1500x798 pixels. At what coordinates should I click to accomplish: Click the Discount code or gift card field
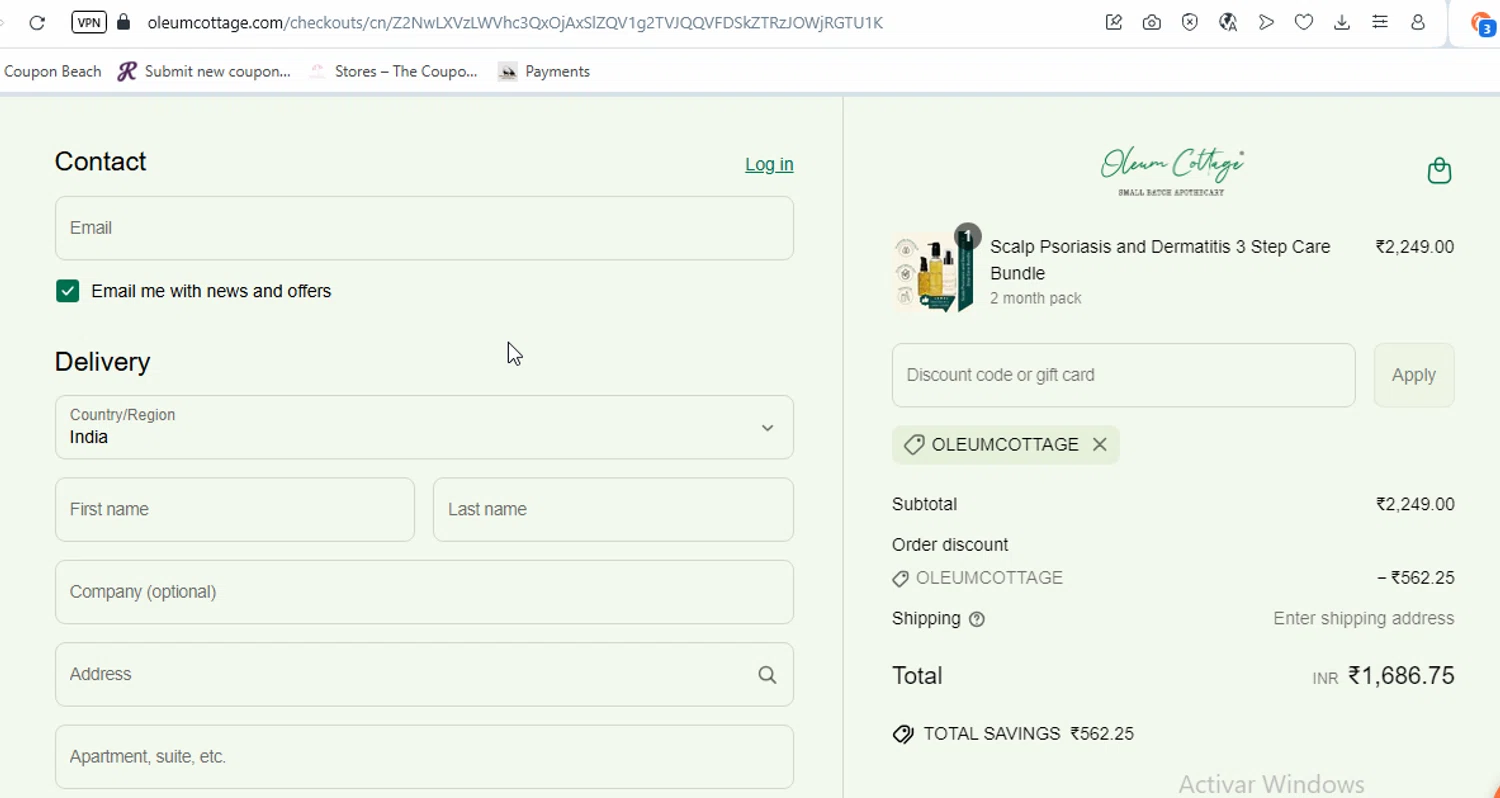[x=1124, y=375]
